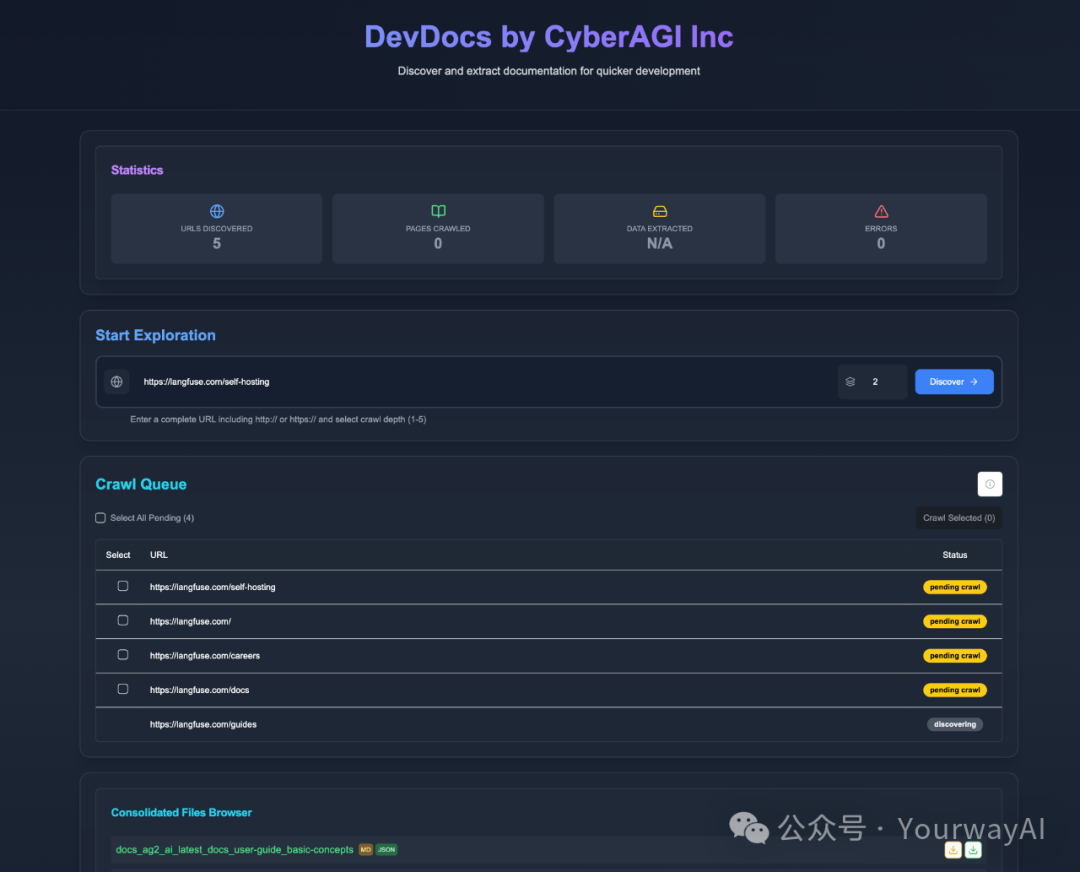Check the langfuse.com/careers row checkbox
1080x872 pixels.
tap(123, 655)
